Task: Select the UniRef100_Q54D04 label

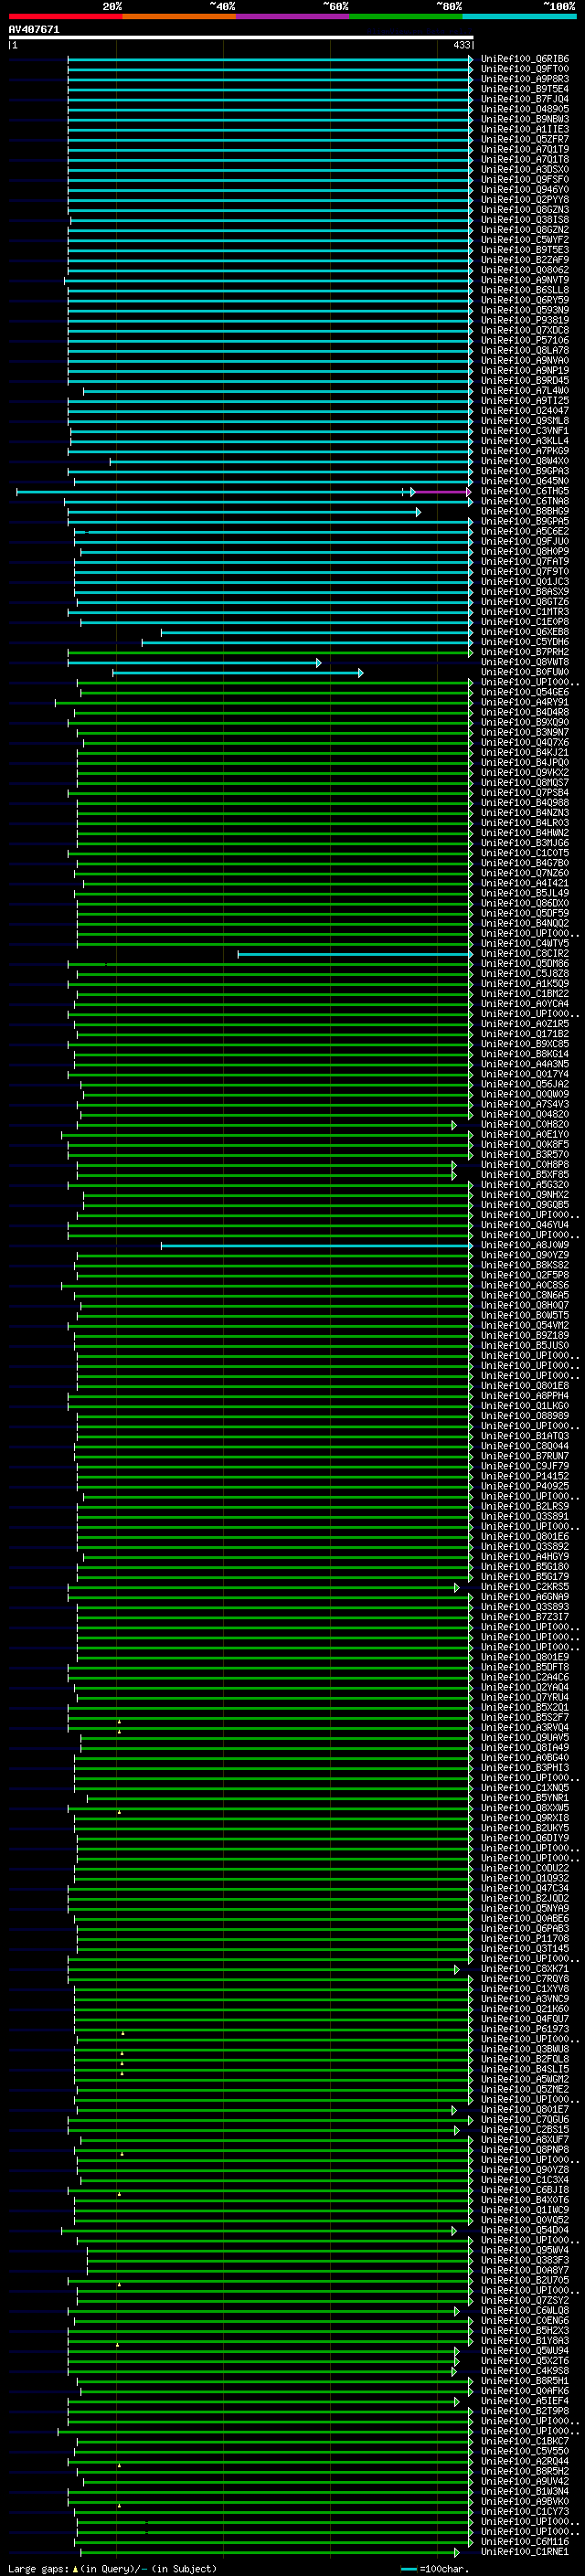Action: 525,2230
